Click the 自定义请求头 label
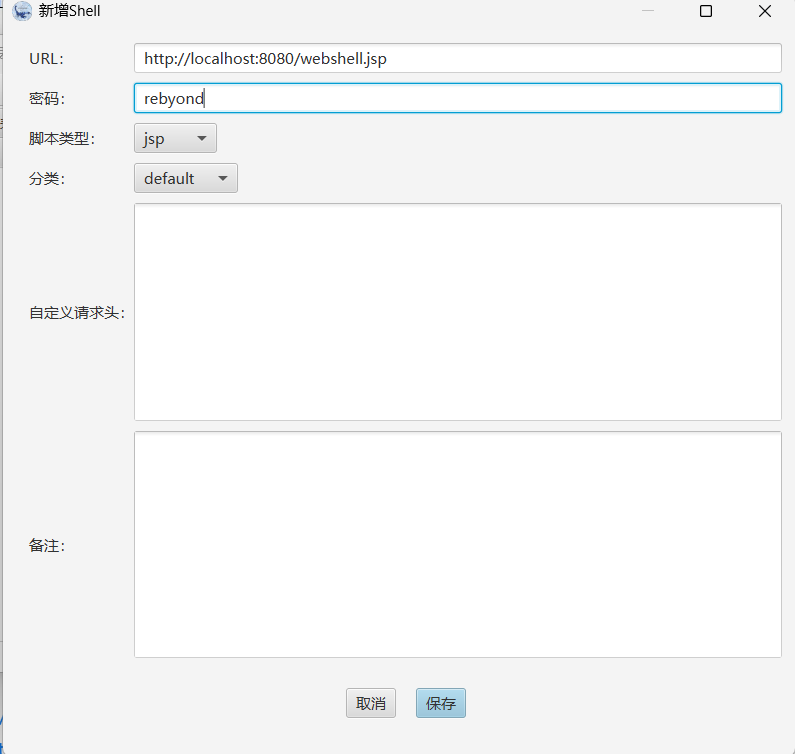The height and width of the screenshot is (754, 795). (78, 313)
